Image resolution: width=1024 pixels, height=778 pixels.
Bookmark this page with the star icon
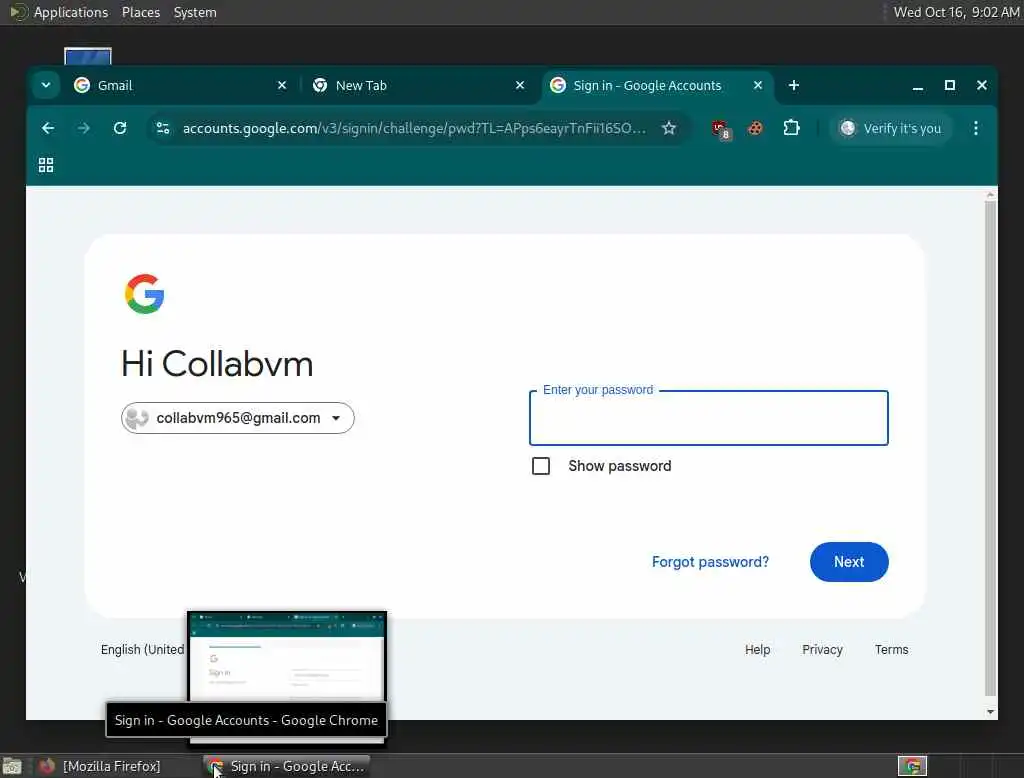[669, 128]
